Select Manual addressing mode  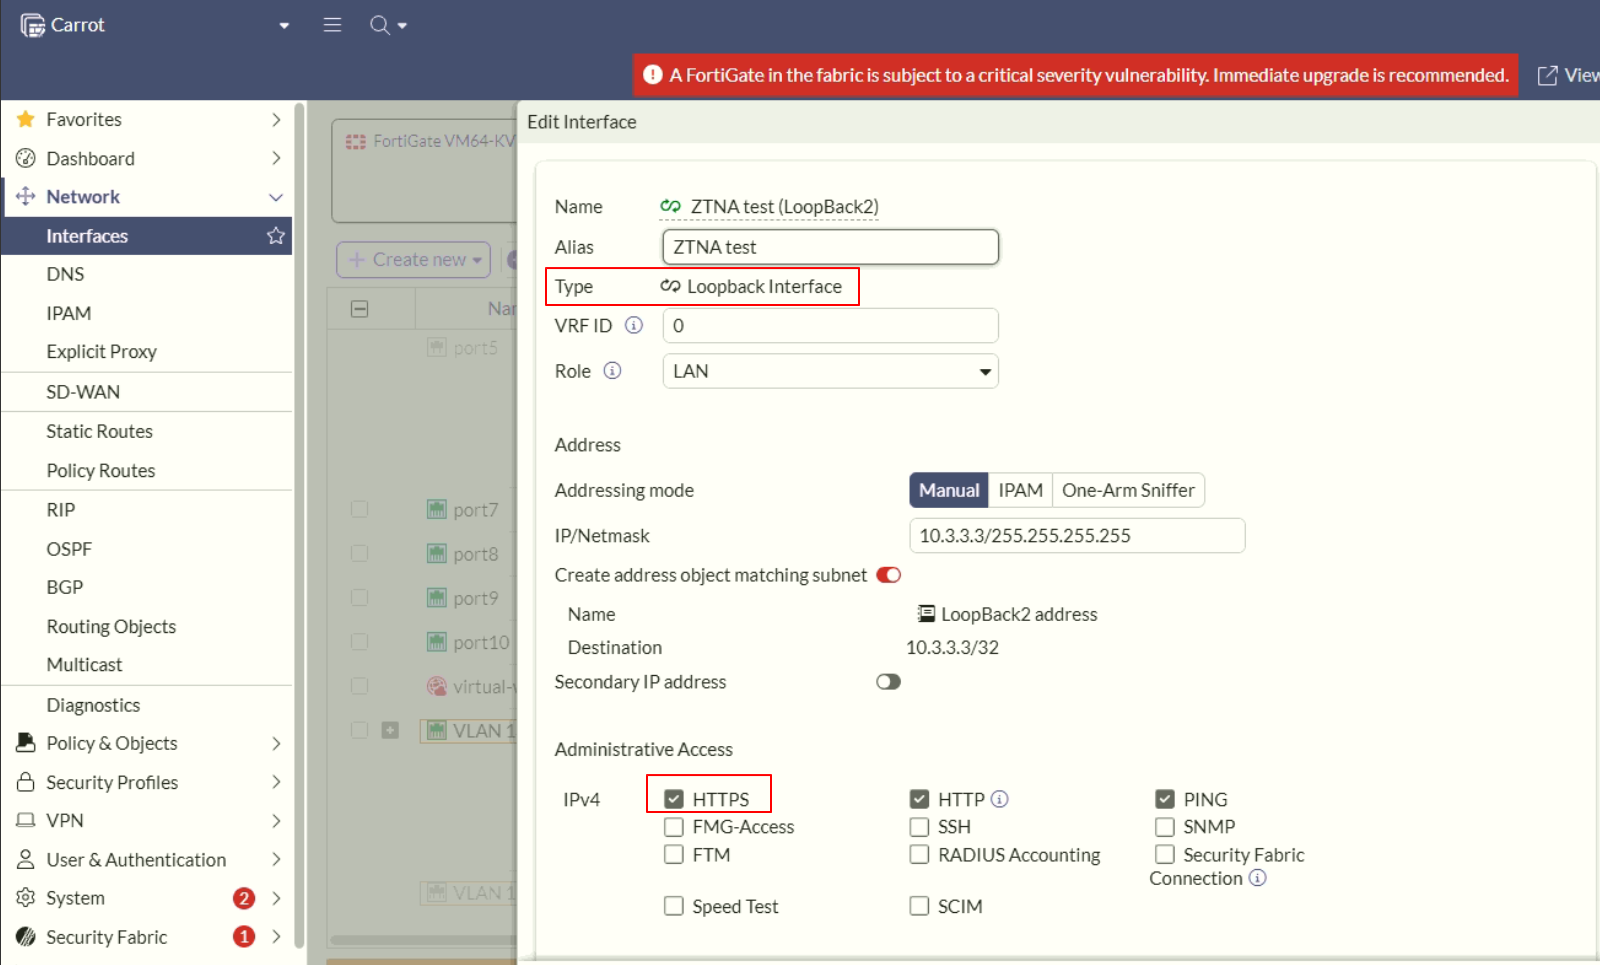click(949, 490)
